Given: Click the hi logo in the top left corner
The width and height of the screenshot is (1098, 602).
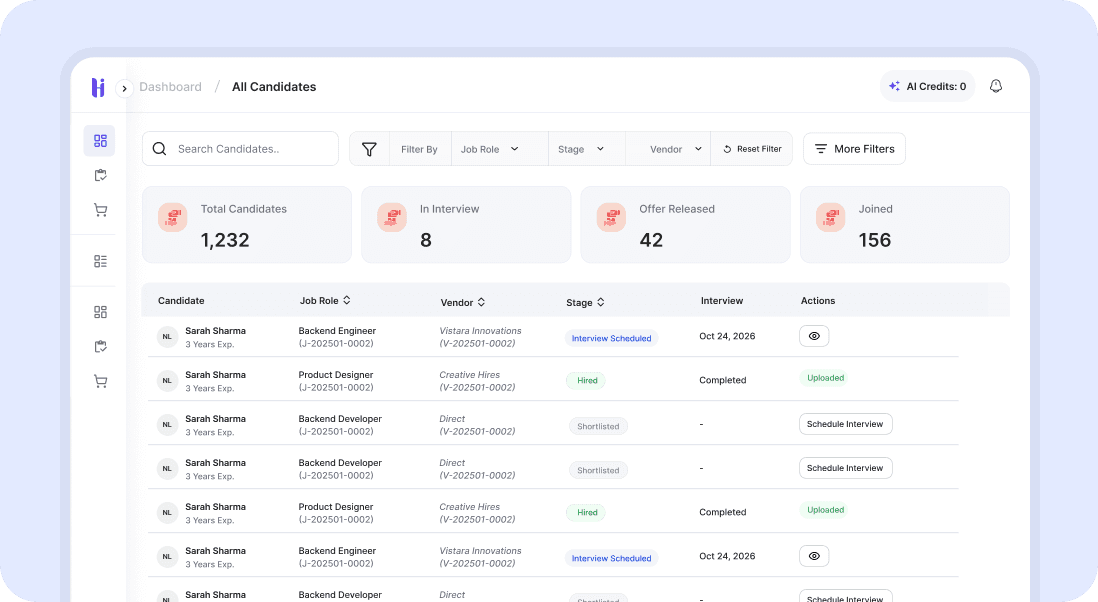Looking at the screenshot, I should tap(97, 87).
